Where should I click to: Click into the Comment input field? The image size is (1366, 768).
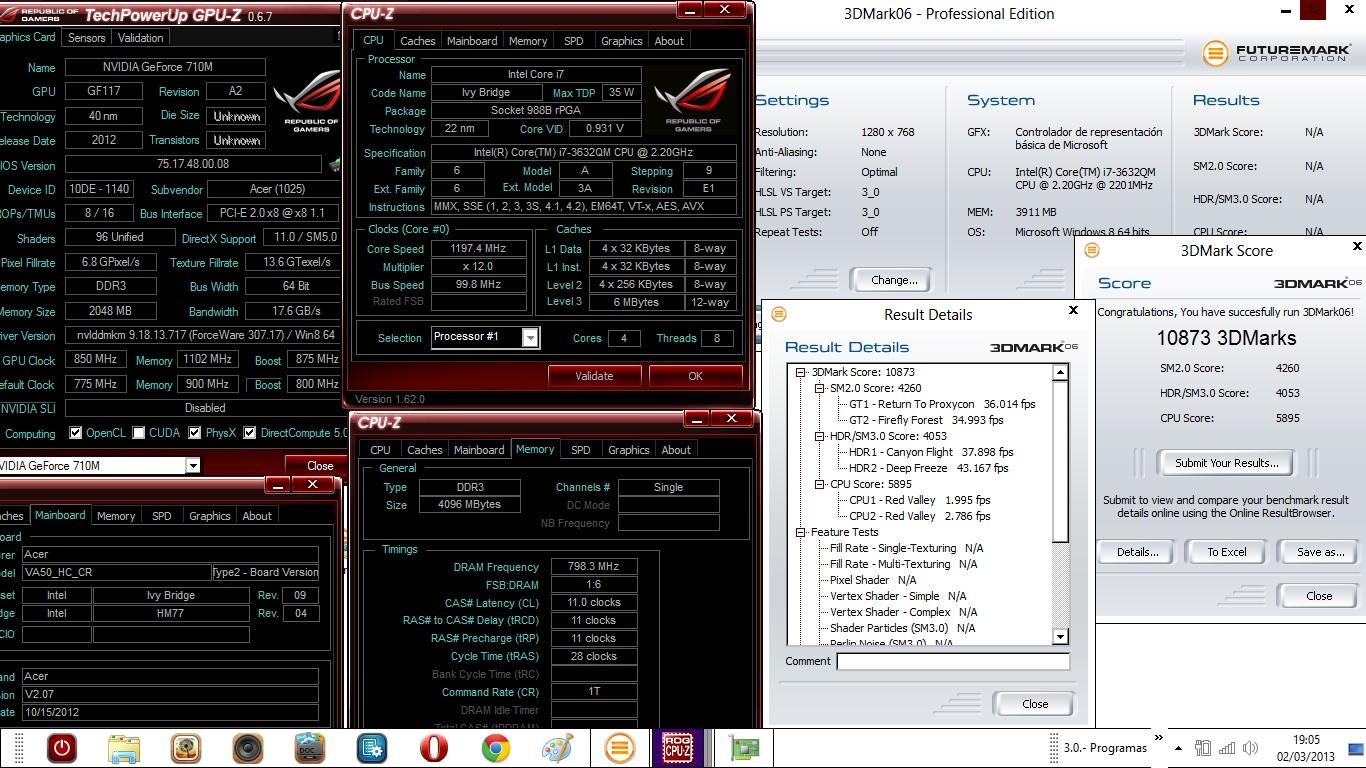point(953,661)
